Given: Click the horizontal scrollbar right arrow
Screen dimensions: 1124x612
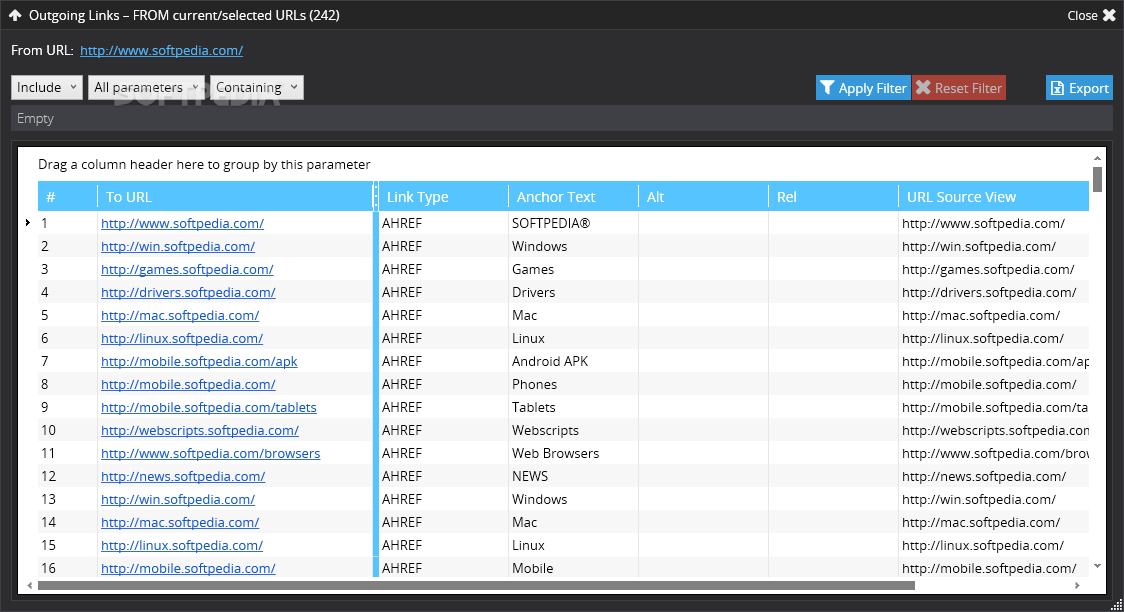Looking at the screenshot, I should pyautogui.click(x=1077, y=585).
